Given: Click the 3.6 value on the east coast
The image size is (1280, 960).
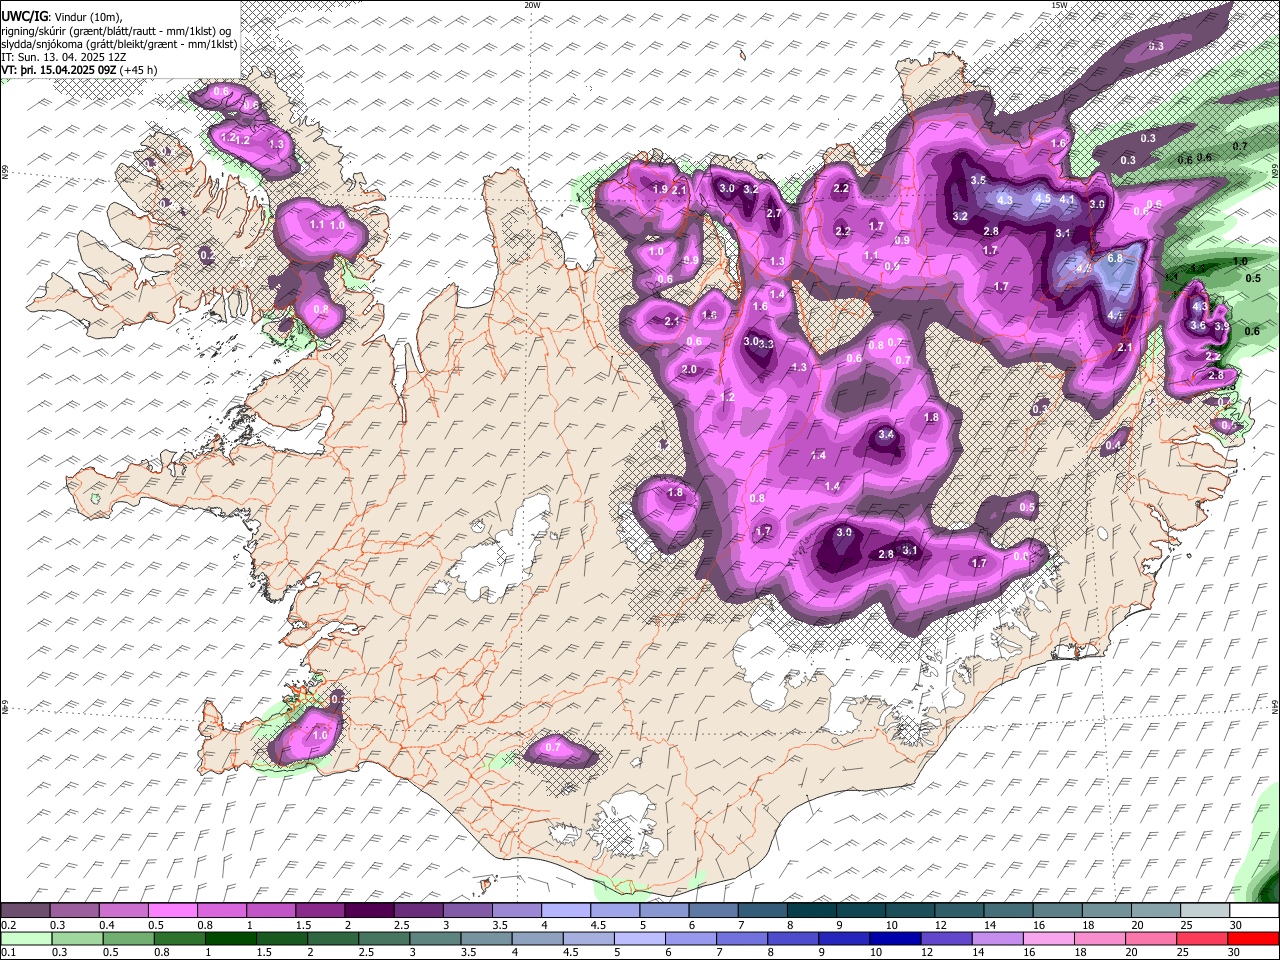Looking at the screenshot, I should coord(1198,325).
